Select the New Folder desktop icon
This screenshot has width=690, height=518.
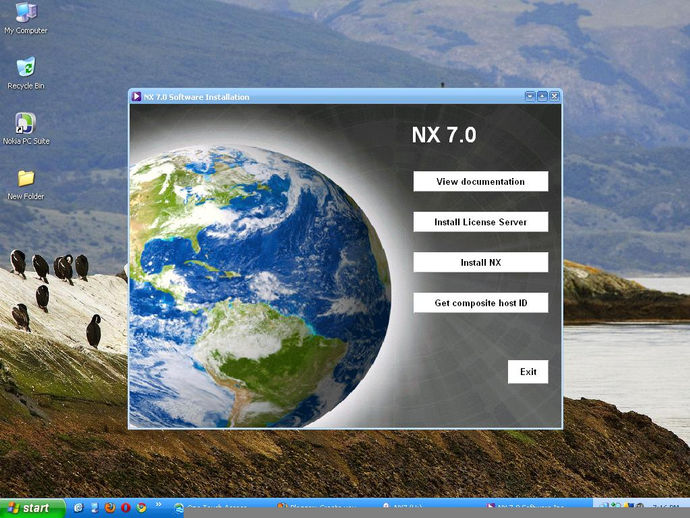point(26,185)
